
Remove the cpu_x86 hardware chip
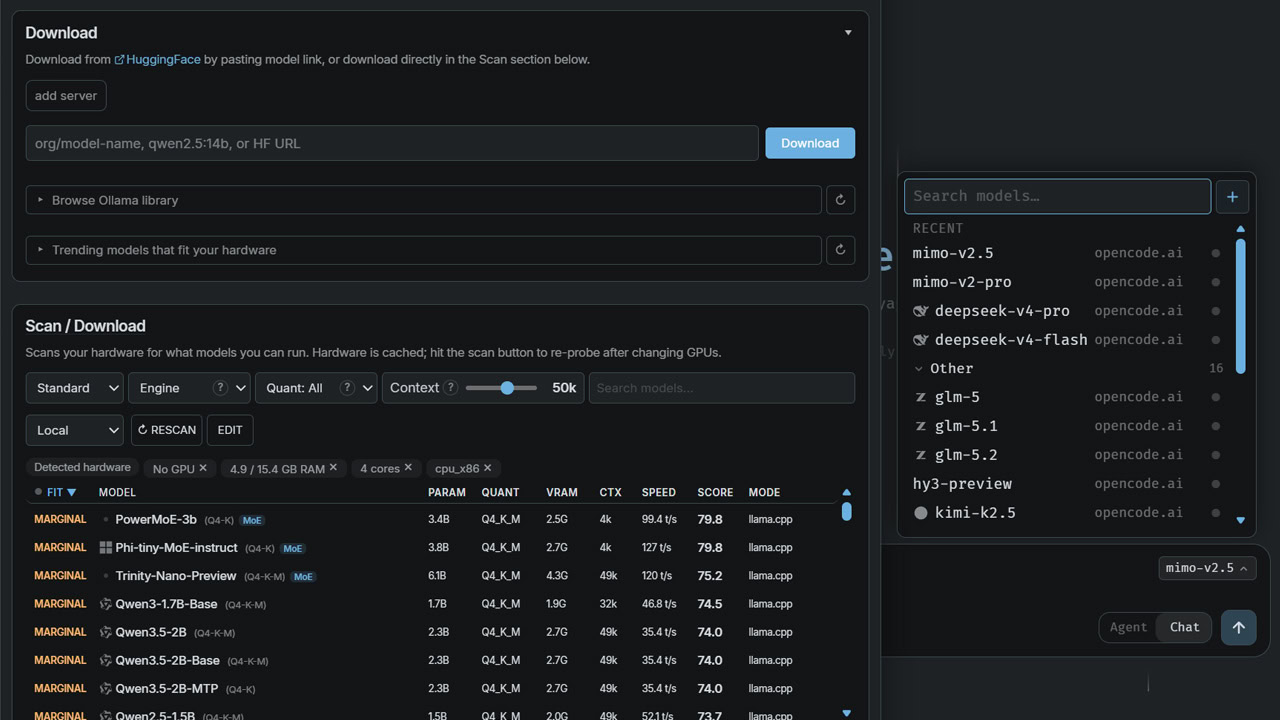[488, 468]
